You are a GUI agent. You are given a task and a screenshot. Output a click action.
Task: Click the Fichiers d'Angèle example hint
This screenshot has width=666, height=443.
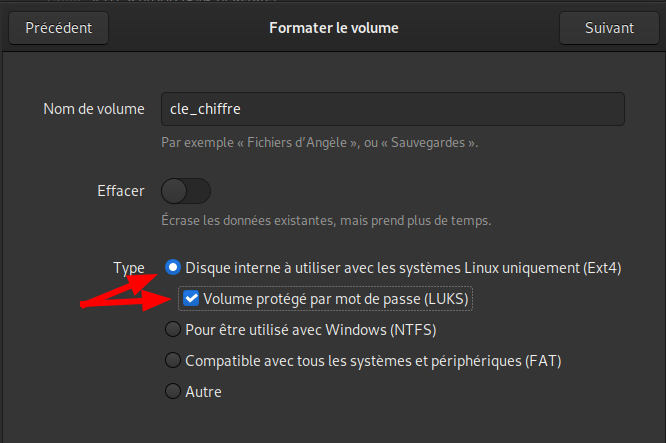pos(319,143)
